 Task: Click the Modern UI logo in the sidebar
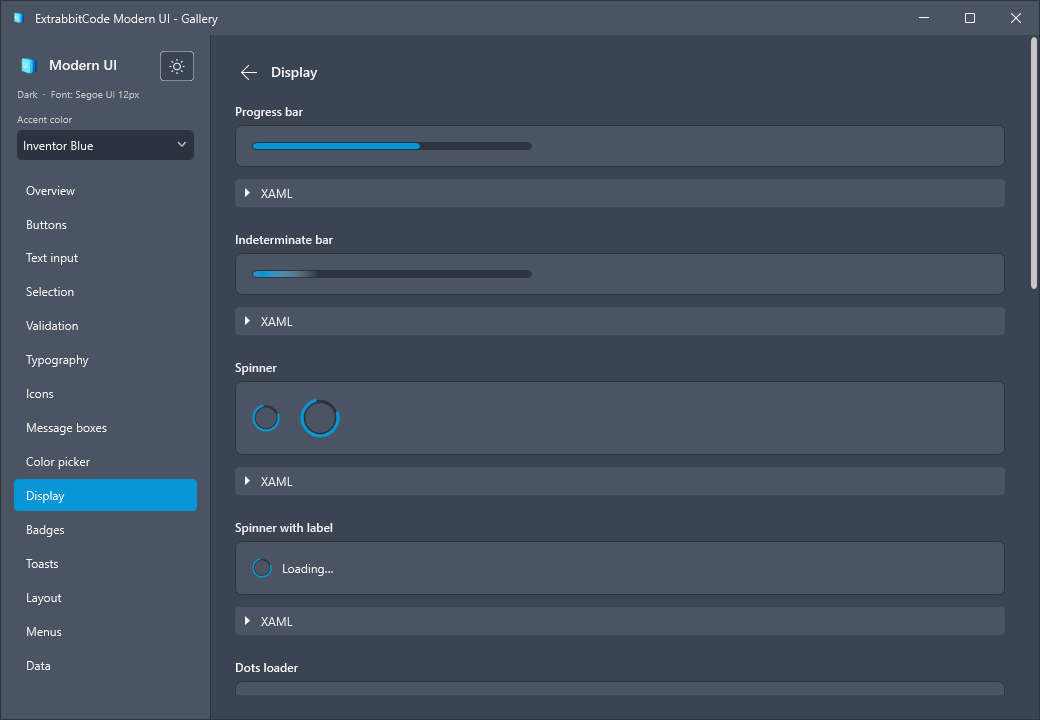point(28,66)
